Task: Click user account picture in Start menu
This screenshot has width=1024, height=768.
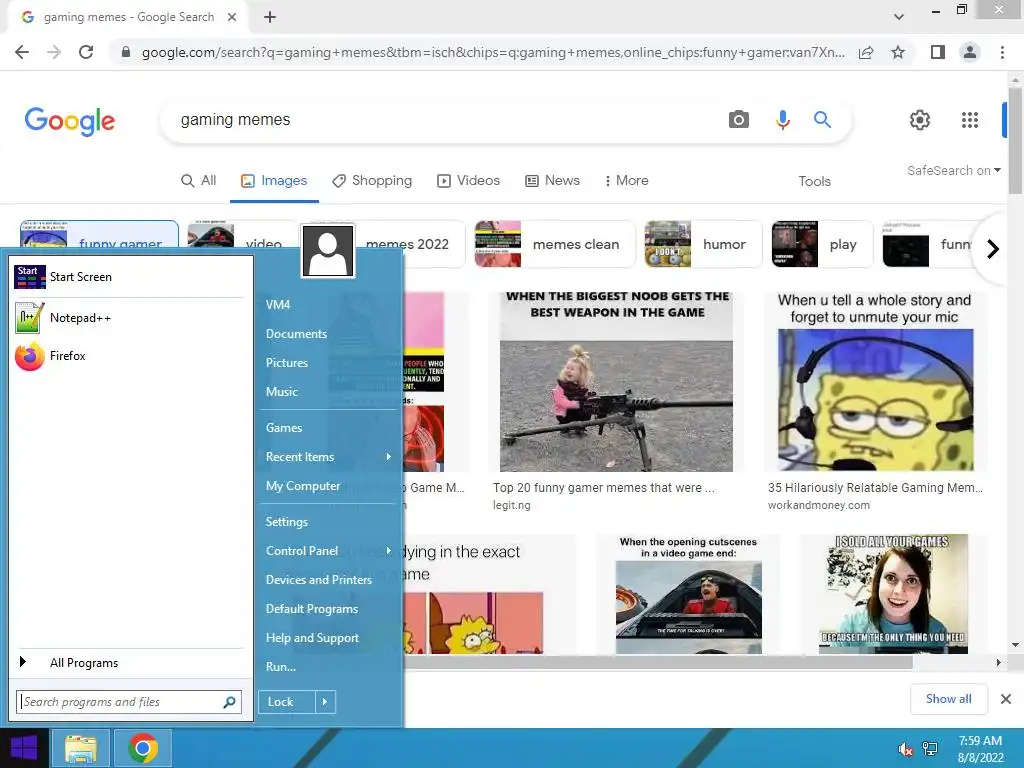Action: pos(328,251)
